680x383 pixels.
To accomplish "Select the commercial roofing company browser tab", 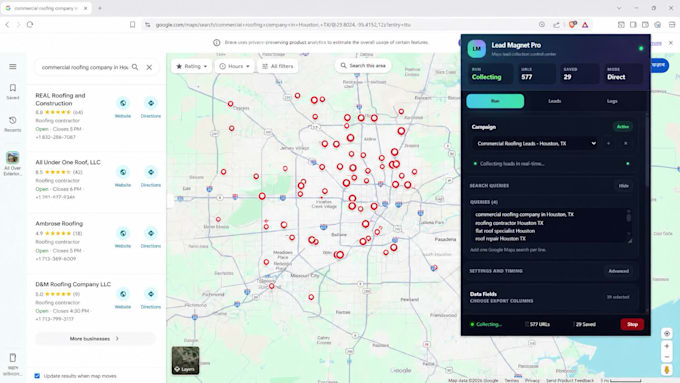I will click(46, 8).
